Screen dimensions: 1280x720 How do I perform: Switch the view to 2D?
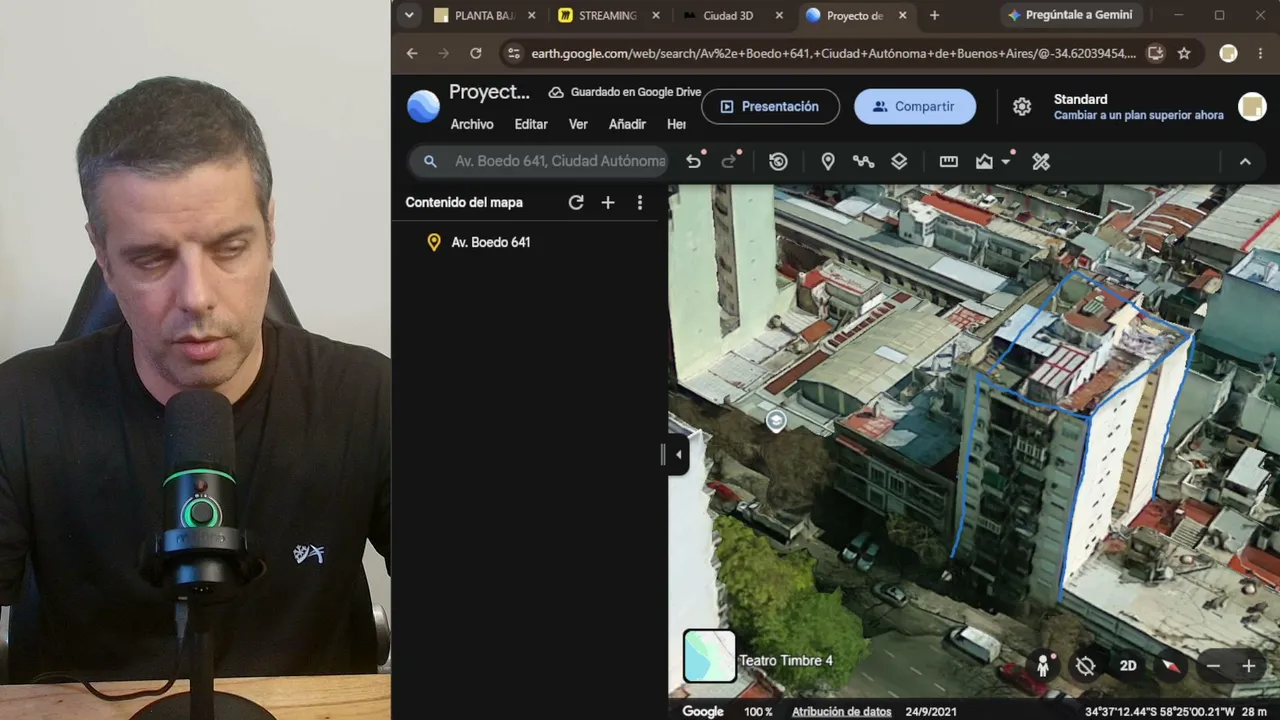coord(1128,665)
